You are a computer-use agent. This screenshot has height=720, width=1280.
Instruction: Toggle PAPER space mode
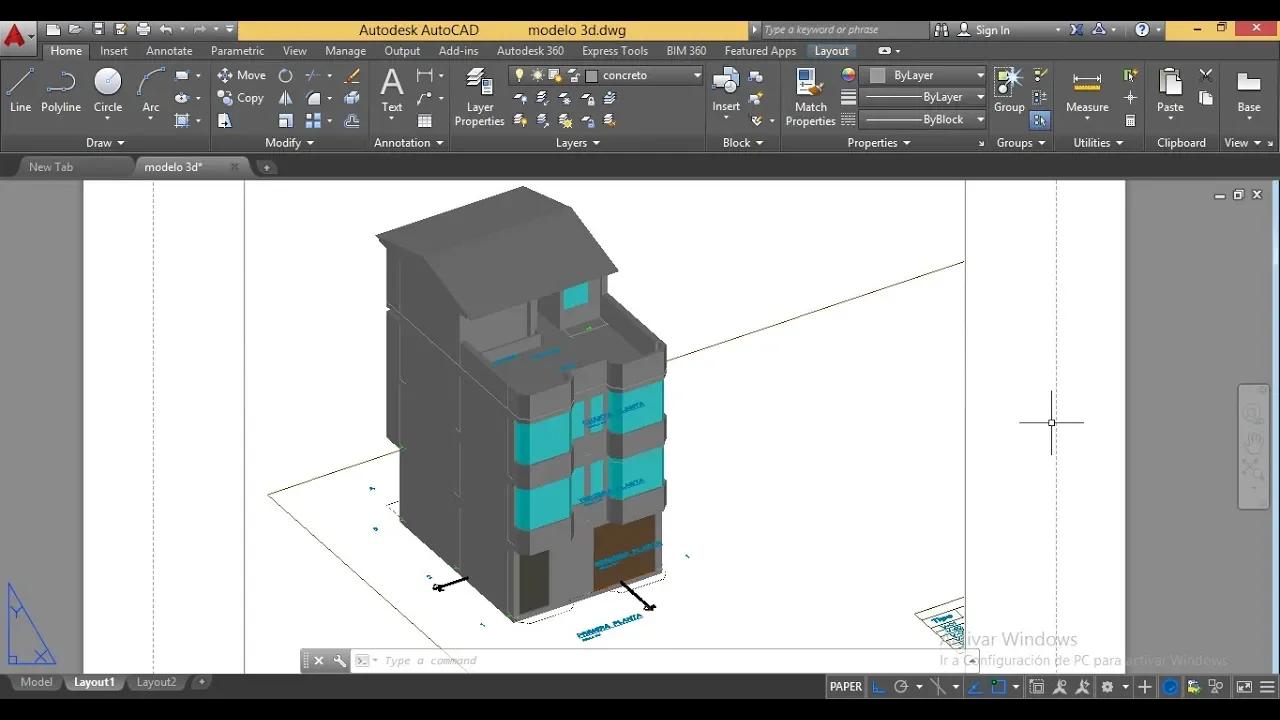[845, 686]
